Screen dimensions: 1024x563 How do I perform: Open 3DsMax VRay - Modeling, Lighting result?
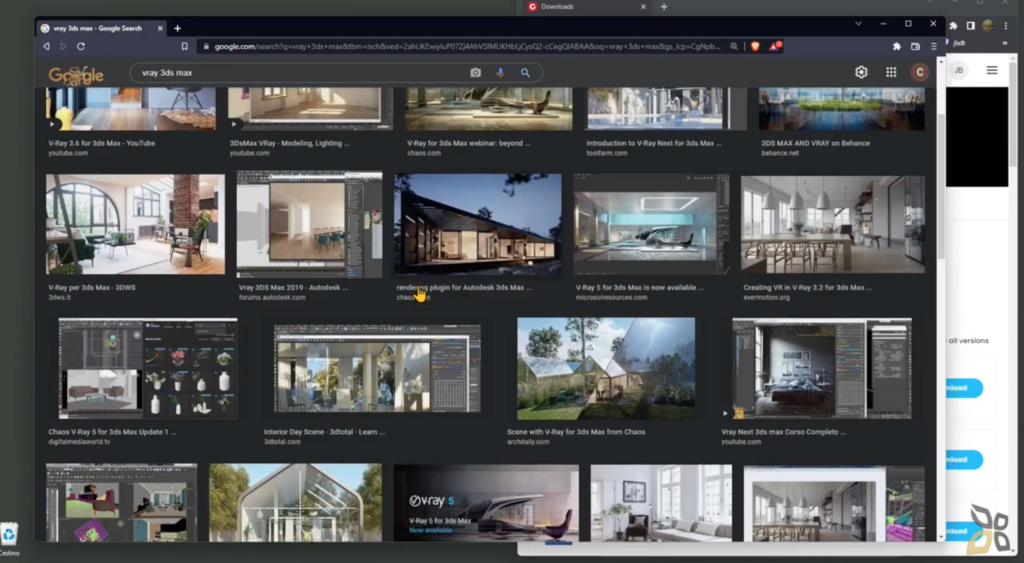click(289, 143)
